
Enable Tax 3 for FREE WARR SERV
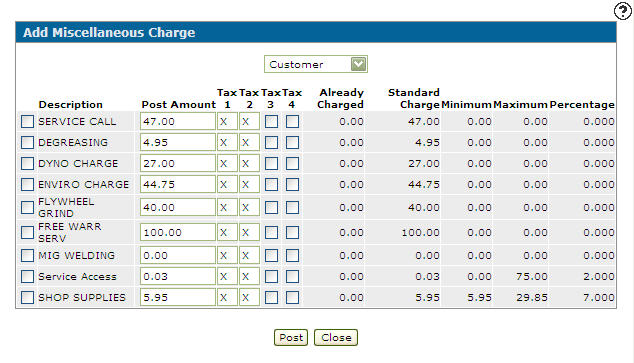271,232
